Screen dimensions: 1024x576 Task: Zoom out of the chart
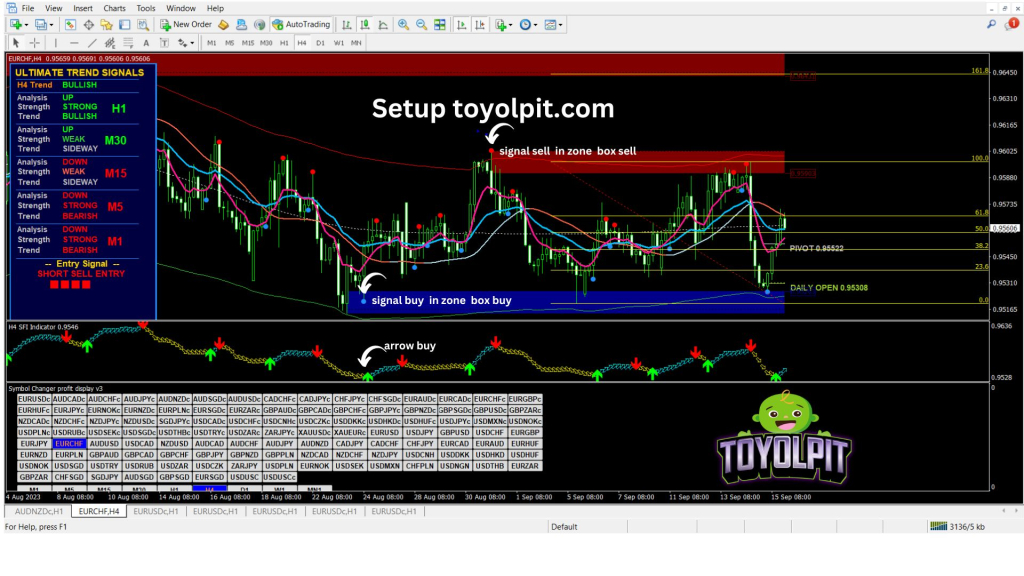coord(421,24)
